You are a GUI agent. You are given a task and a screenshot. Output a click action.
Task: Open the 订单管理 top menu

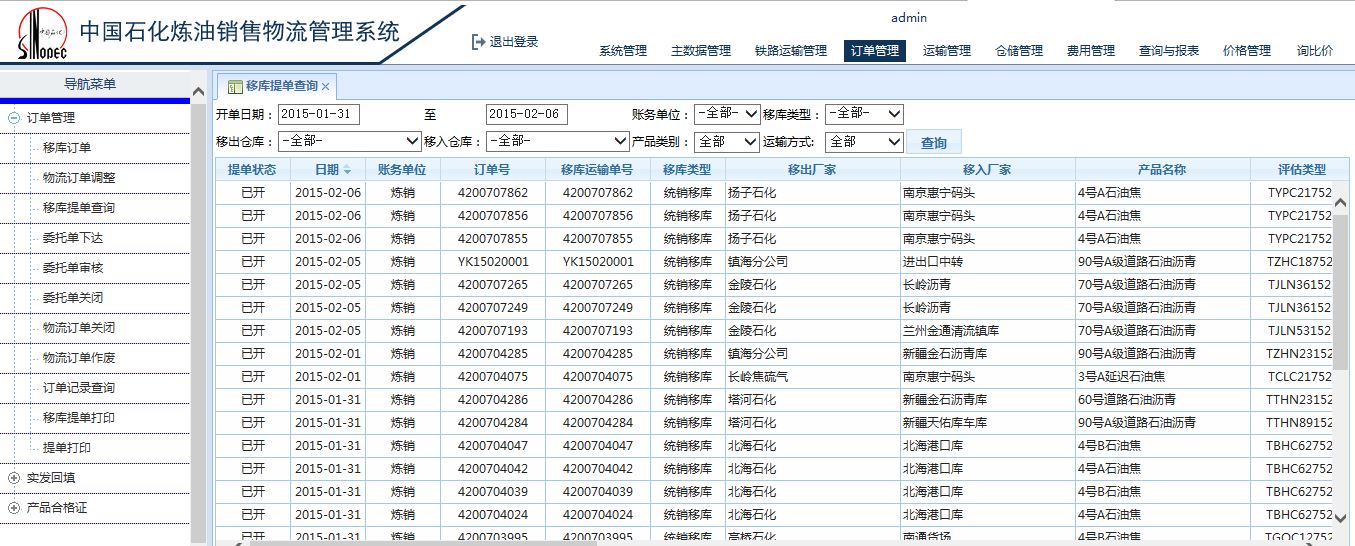[x=875, y=51]
